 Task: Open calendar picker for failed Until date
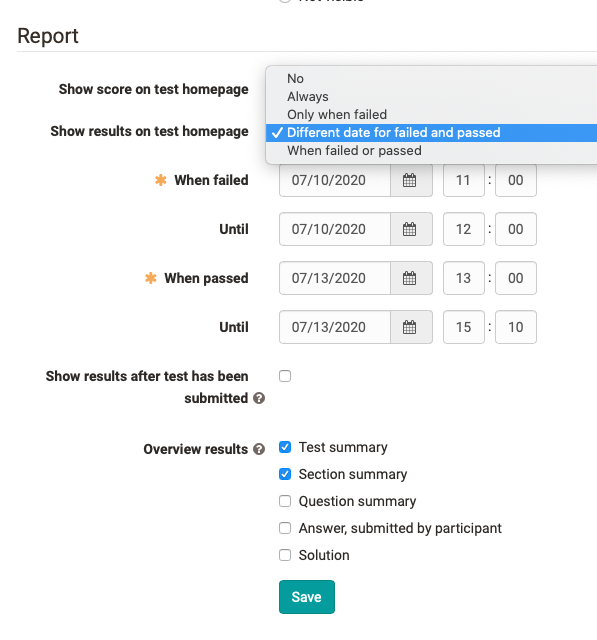click(x=411, y=229)
